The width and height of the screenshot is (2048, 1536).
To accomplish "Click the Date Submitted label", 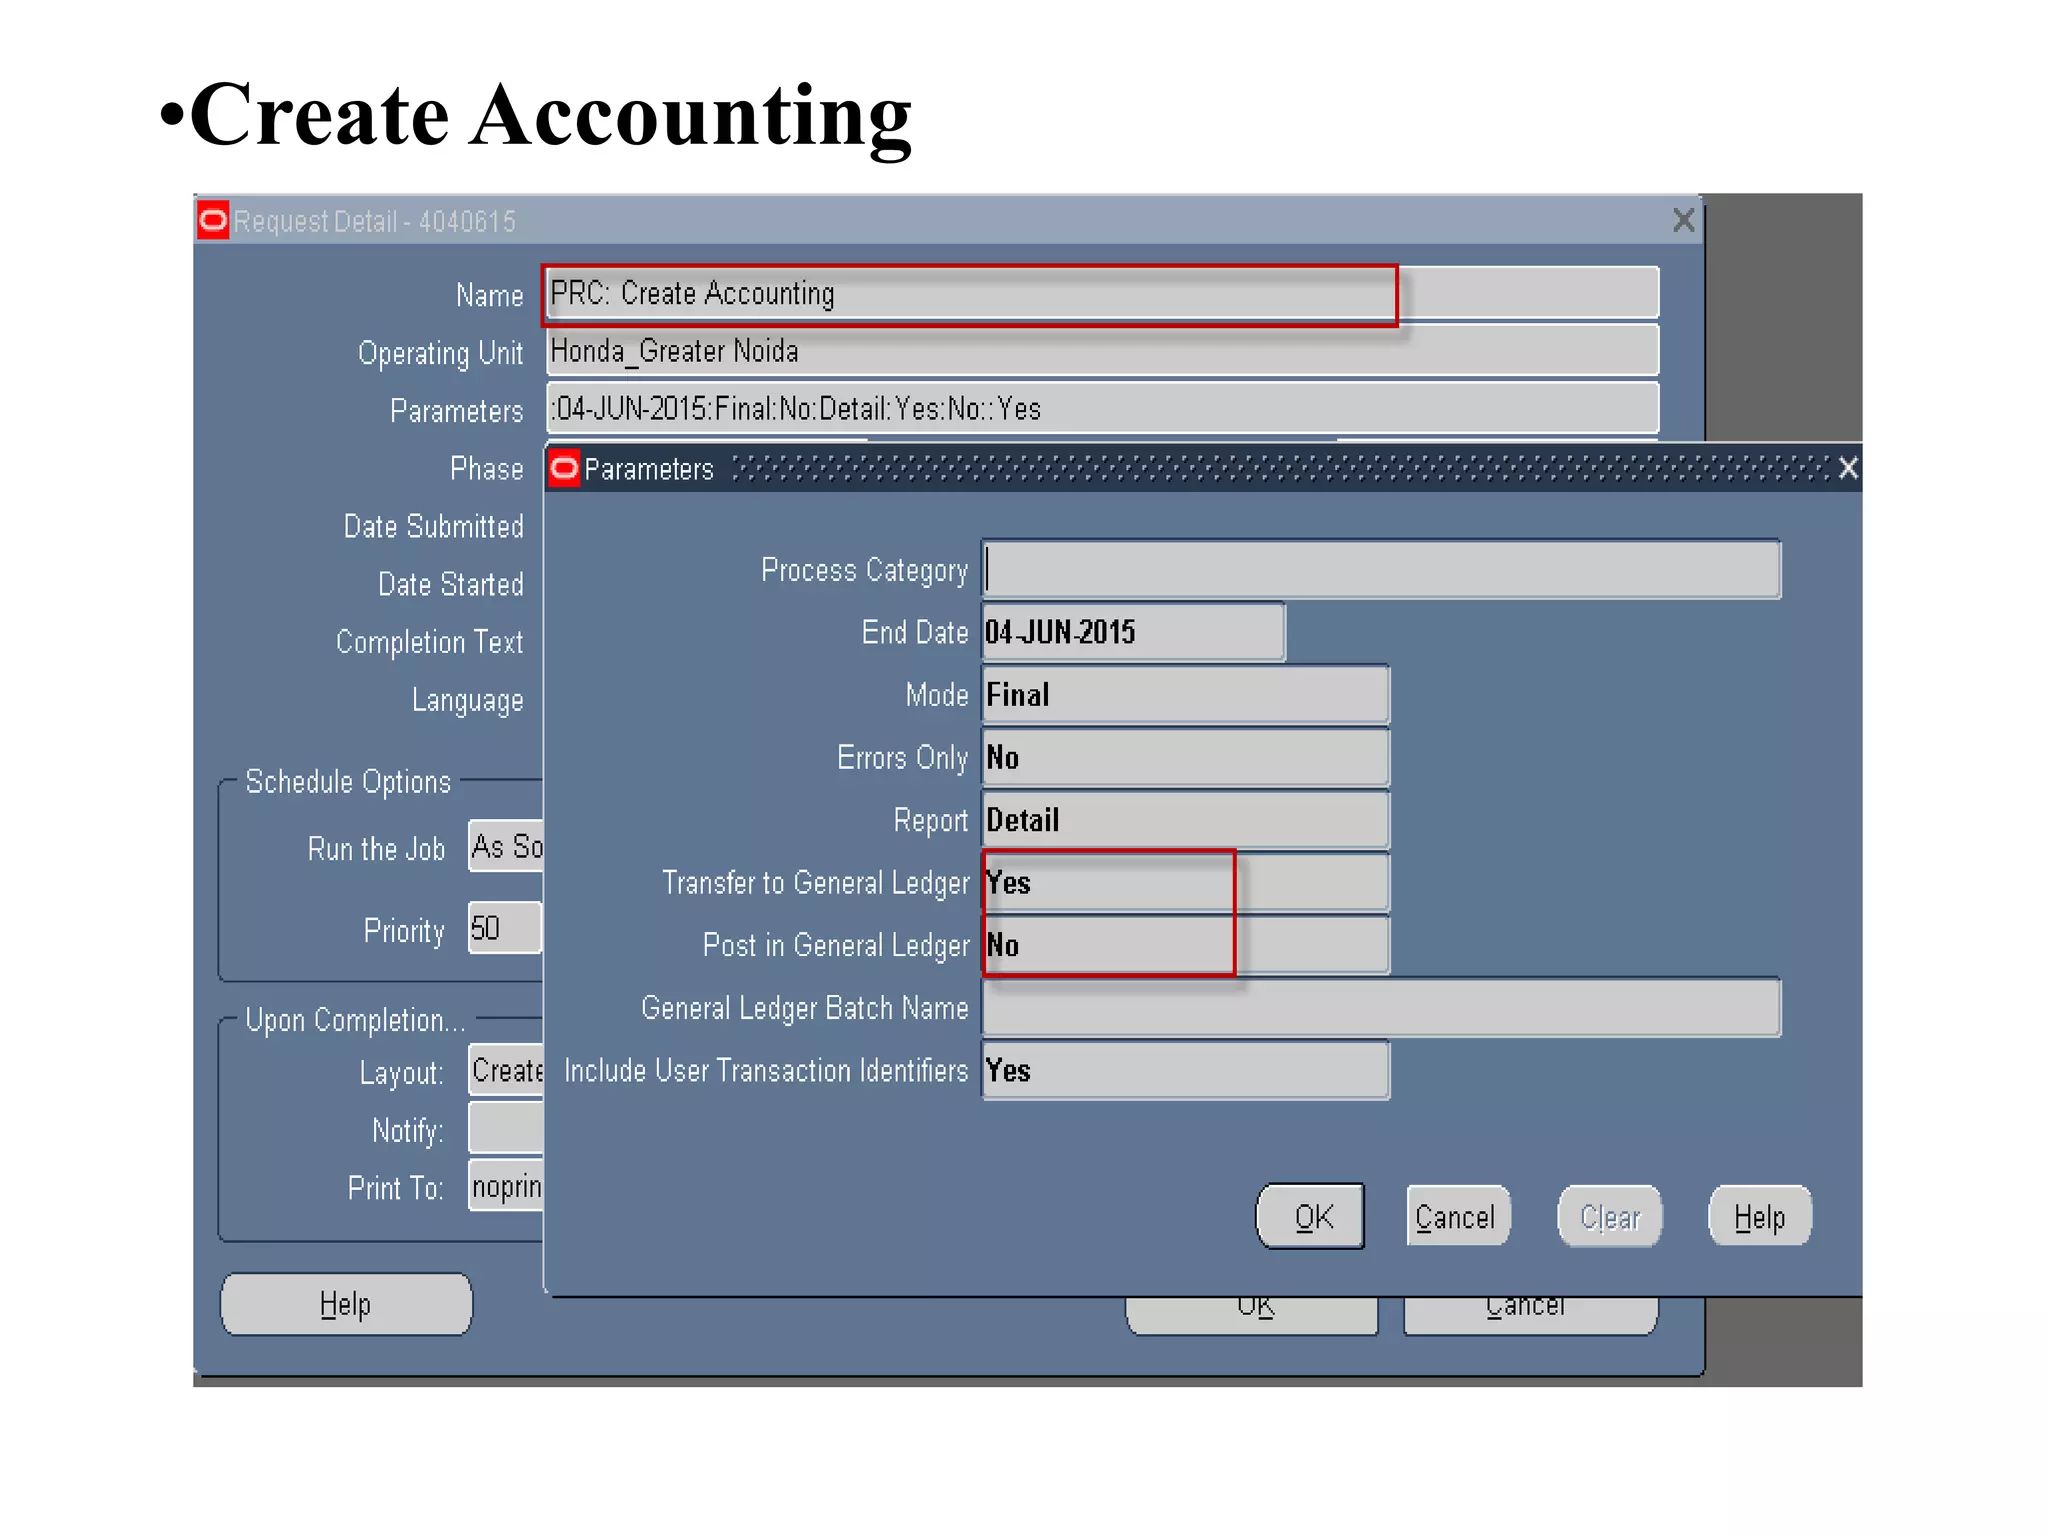I will point(433,526).
